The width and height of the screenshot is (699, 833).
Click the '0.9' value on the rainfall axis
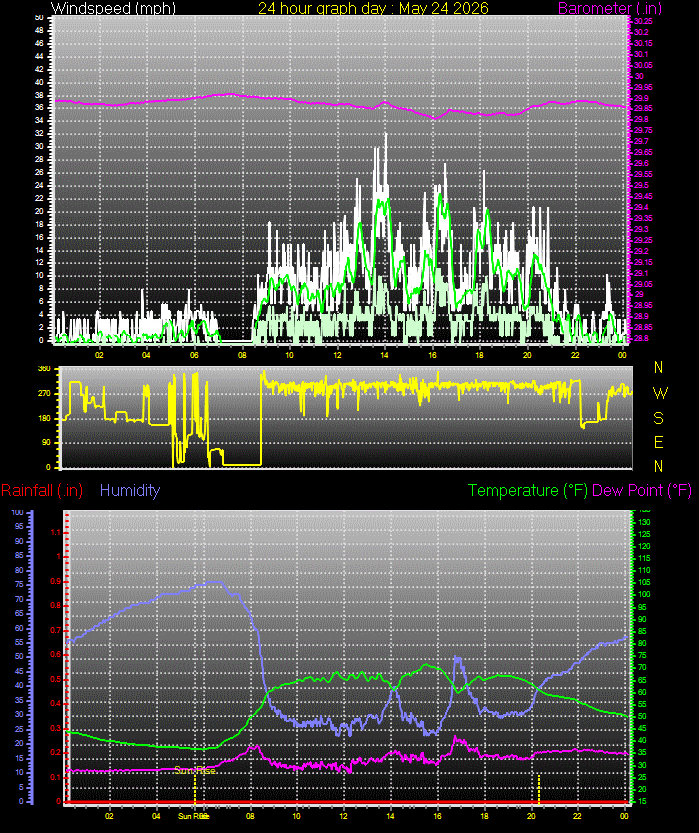click(x=55, y=582)
